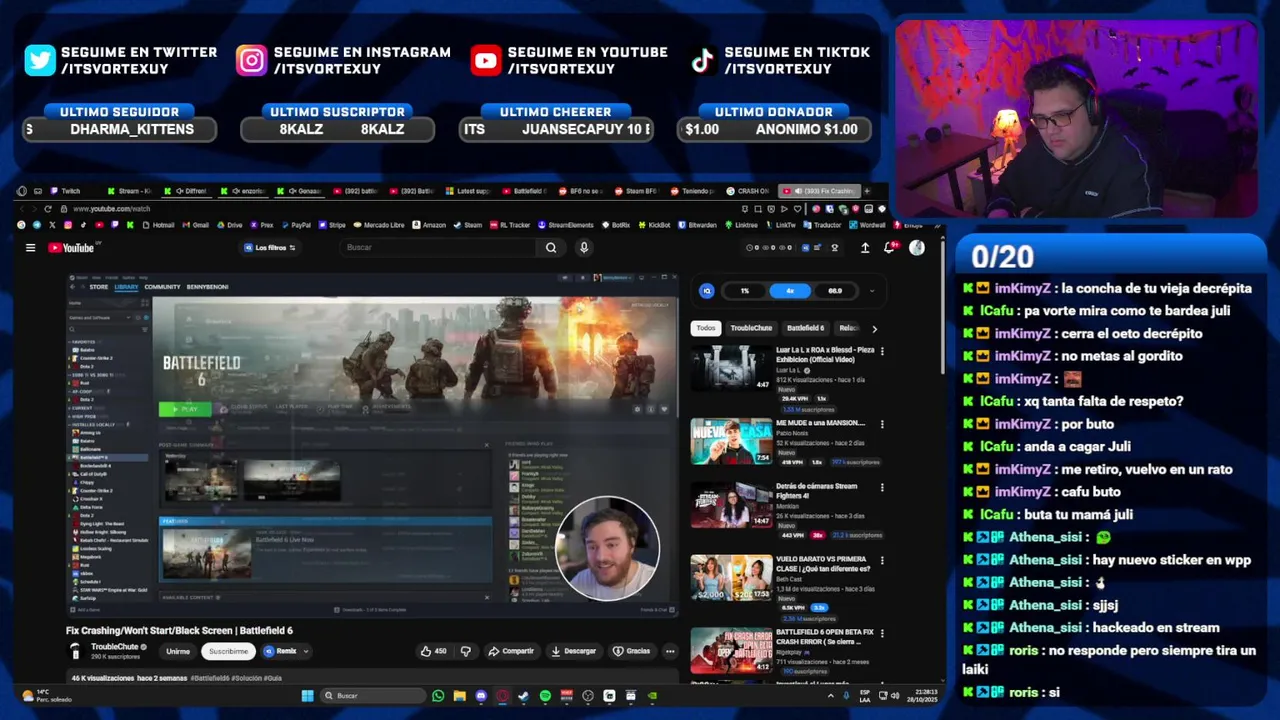Show more filter chips with right arrow

874,328
